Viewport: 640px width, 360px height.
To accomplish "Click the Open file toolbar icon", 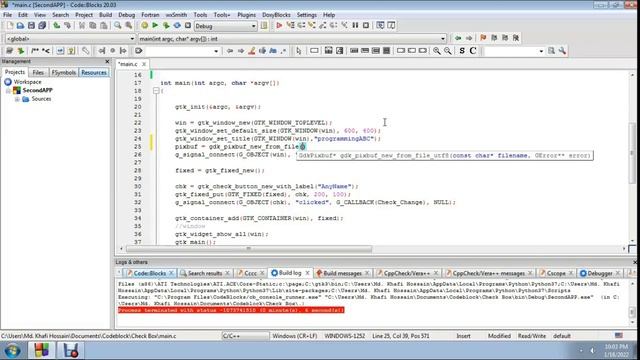I will pos(20,26).
